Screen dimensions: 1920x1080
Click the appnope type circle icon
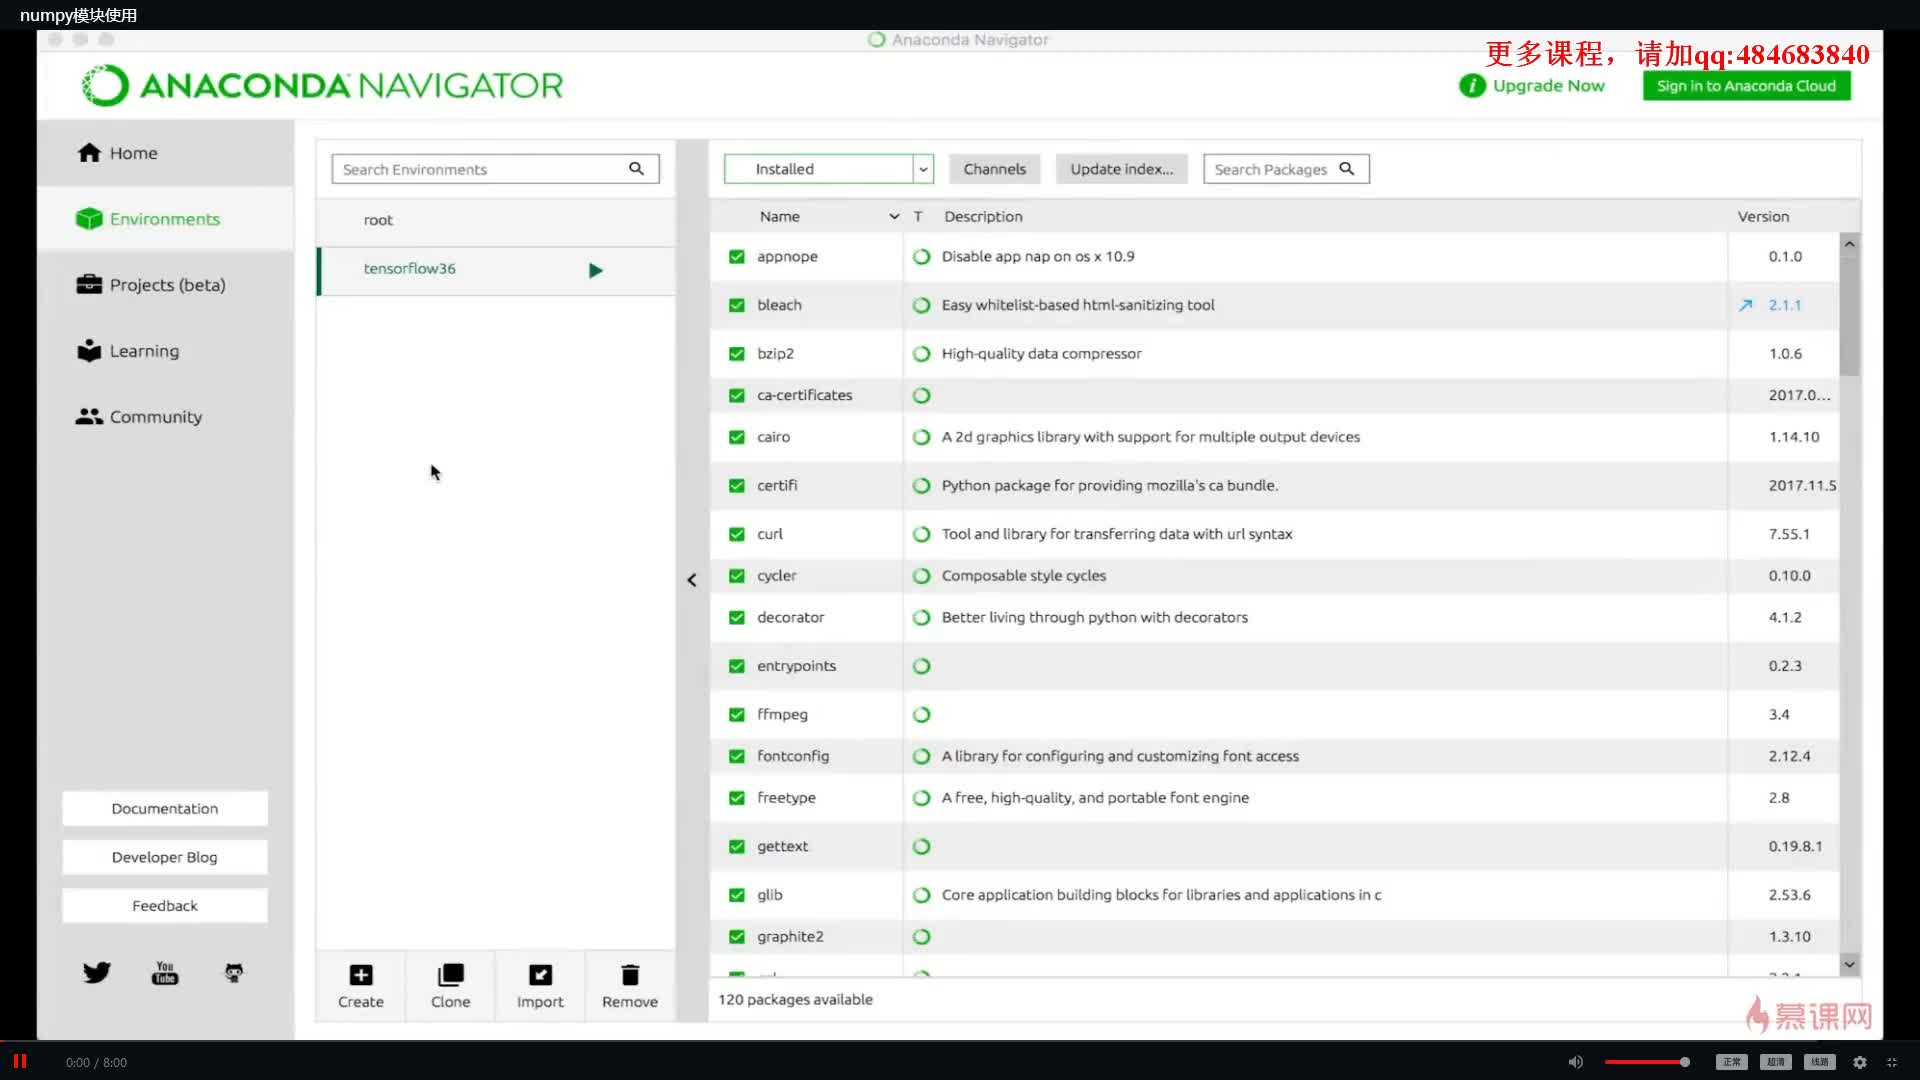tap(922, 257)
